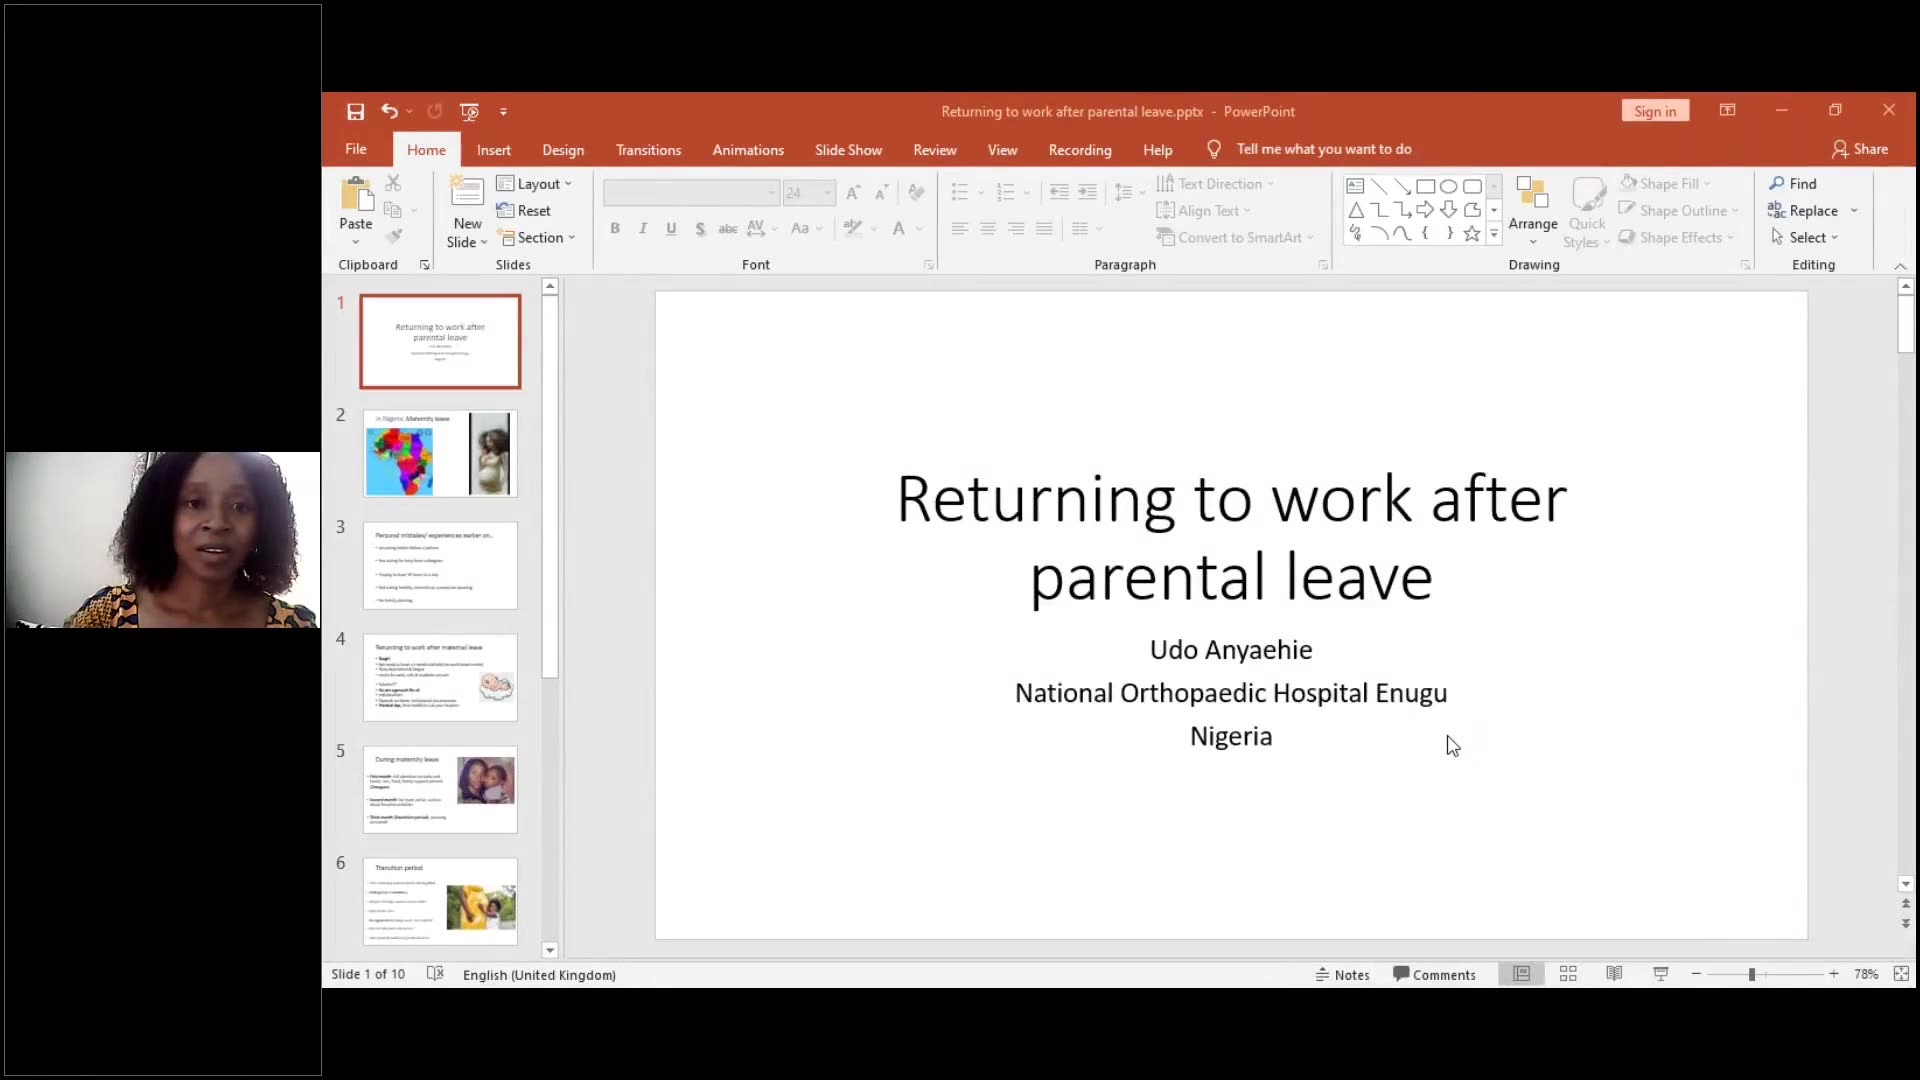1920x1080 pixels.
Task: Click the Paste clipboard icon
Action: tap(355, 195)
